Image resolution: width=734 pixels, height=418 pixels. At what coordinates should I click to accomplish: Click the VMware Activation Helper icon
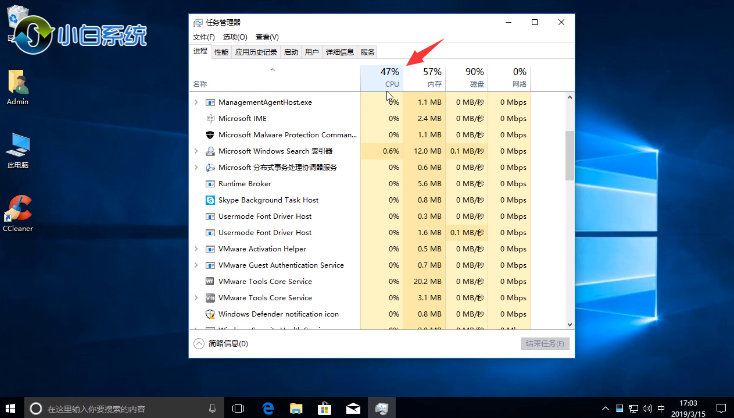(x=210, y=249)
